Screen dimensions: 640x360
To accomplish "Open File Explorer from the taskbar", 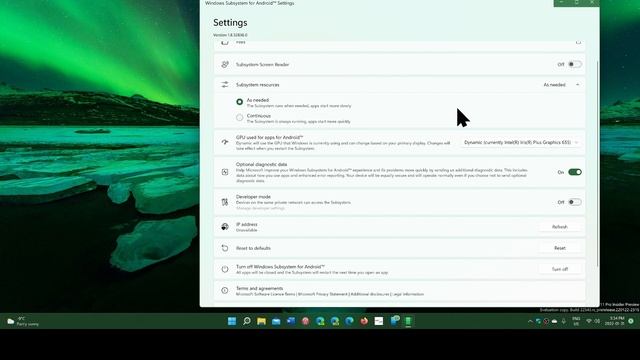I will click(261, 321).
